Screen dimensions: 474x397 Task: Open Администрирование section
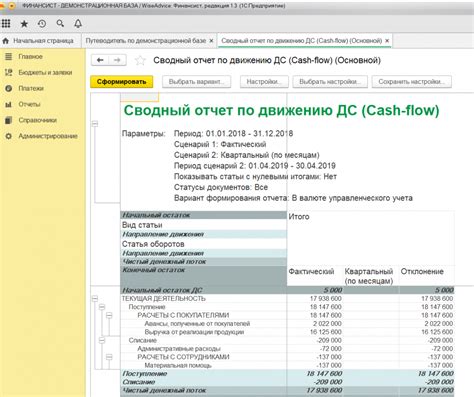[48, 136]
